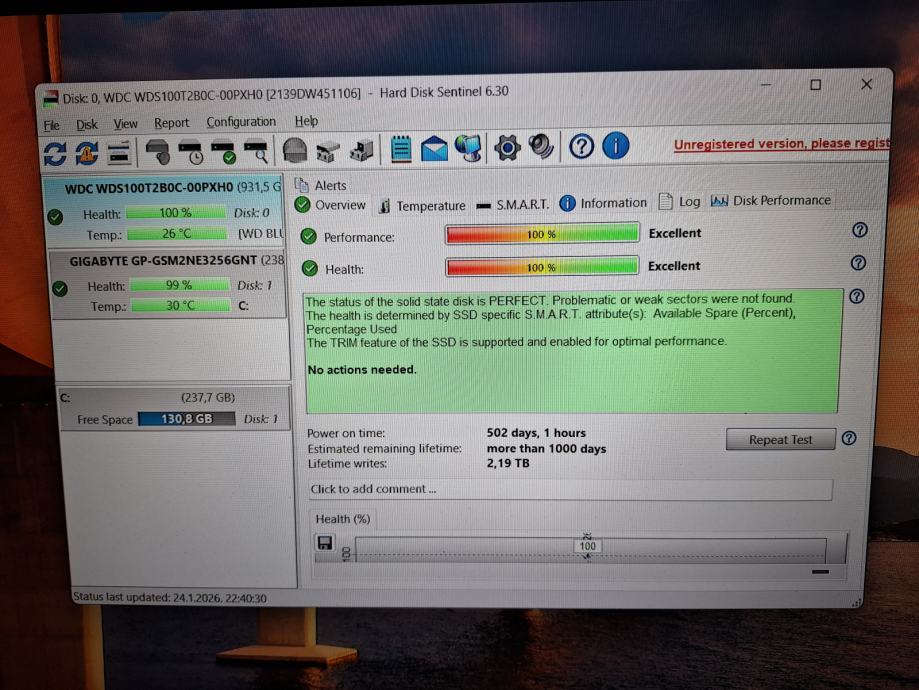Open the report notepad toolbar icon

pyautogui.click(x=401, y=149)
